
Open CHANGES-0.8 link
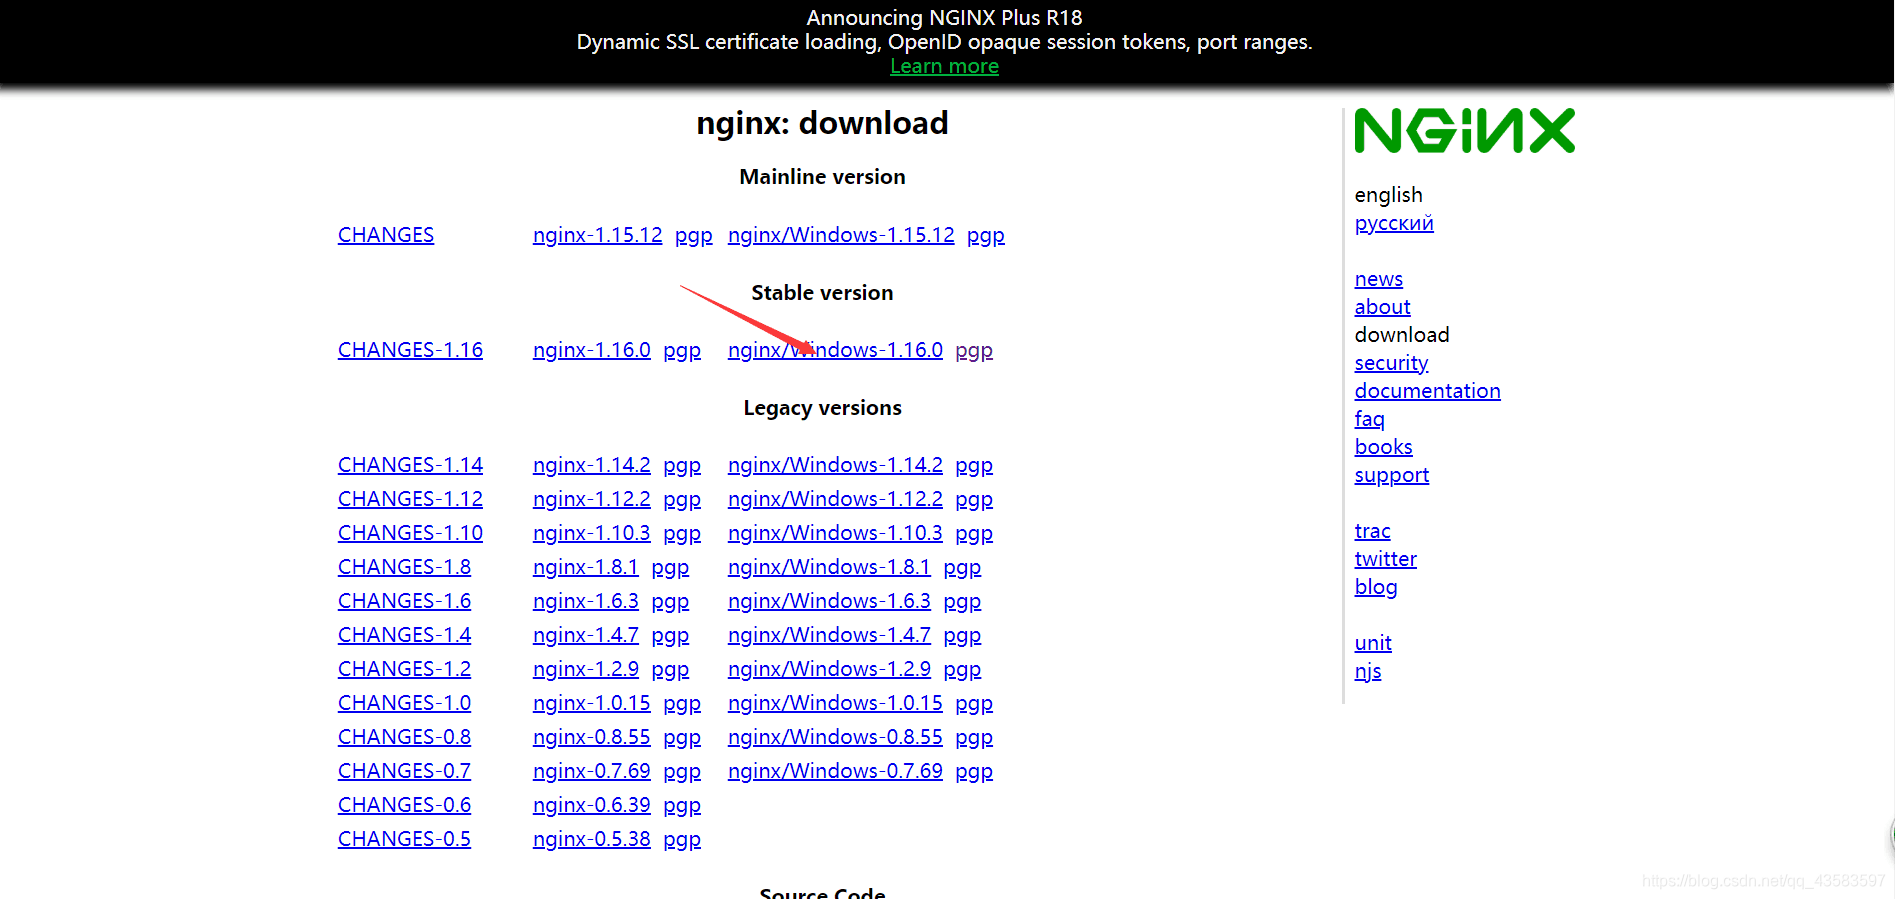tap(404, 737)
